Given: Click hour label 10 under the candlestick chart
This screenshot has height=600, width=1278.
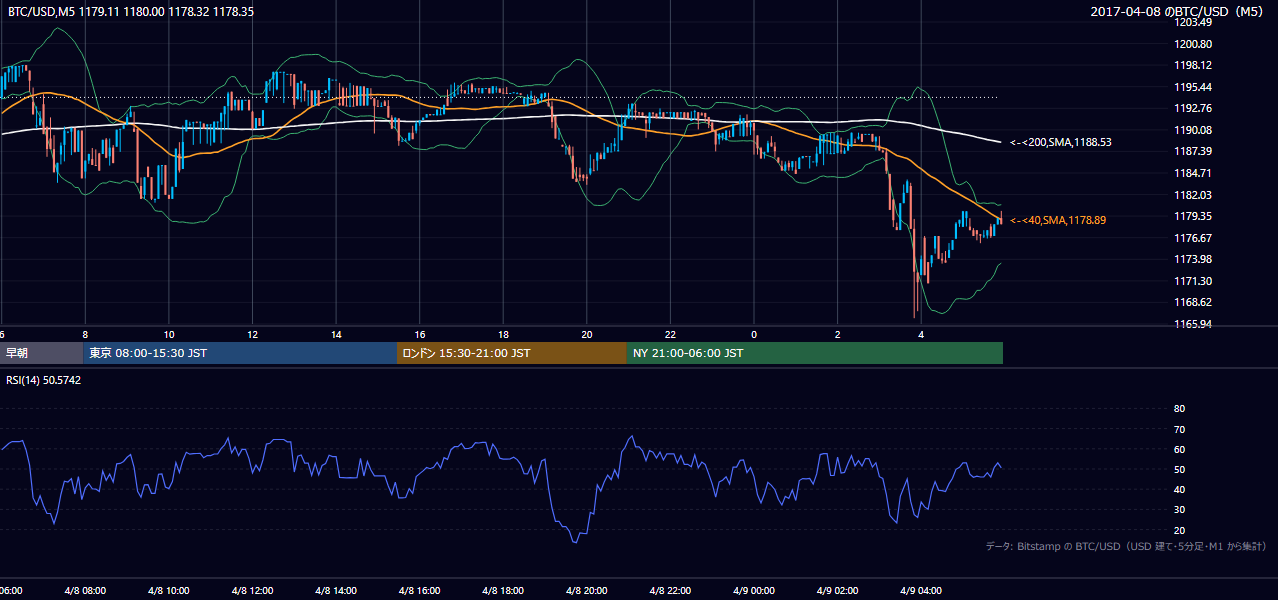Looking at the screenshot, I should 169,334.
